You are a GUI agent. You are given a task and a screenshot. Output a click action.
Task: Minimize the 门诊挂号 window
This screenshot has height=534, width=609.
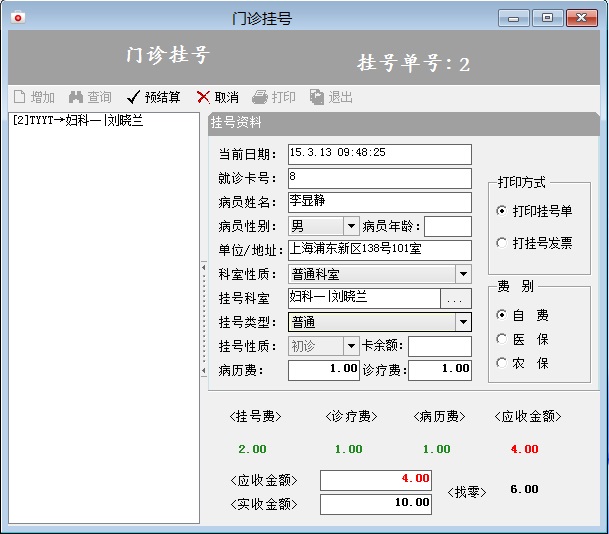[513, 18]
